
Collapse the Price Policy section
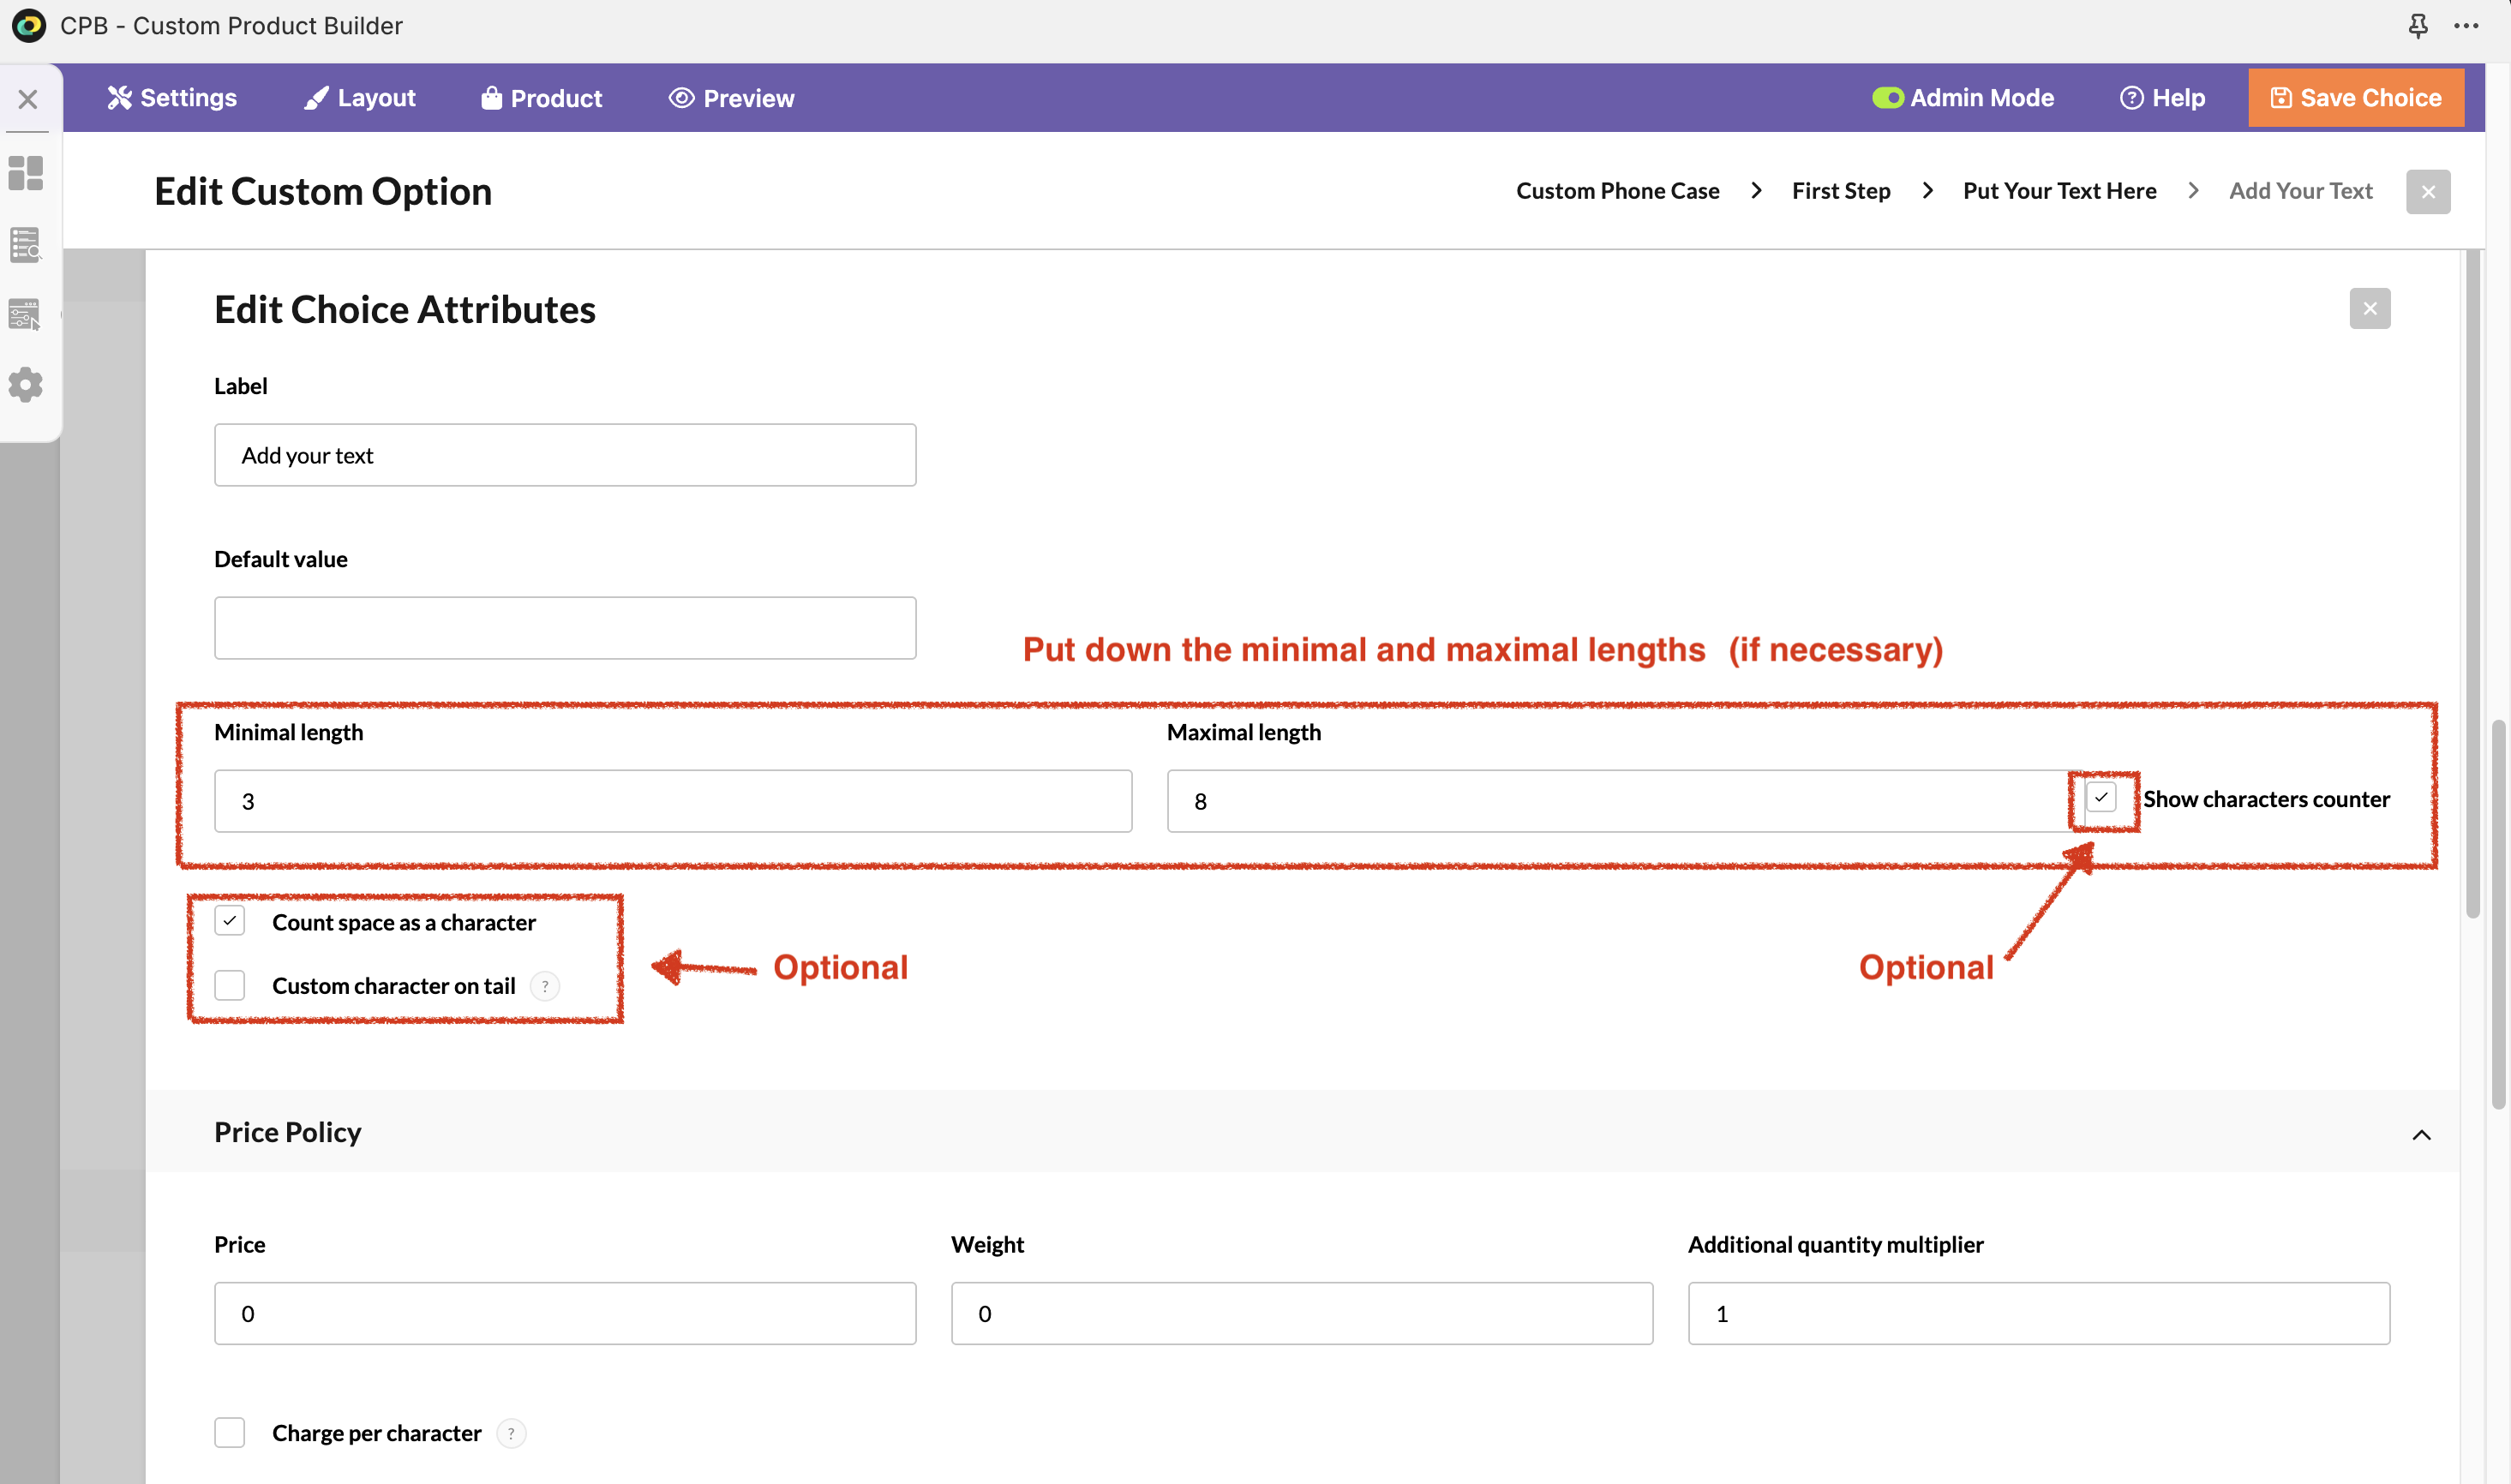[x=2421, y=1134]
